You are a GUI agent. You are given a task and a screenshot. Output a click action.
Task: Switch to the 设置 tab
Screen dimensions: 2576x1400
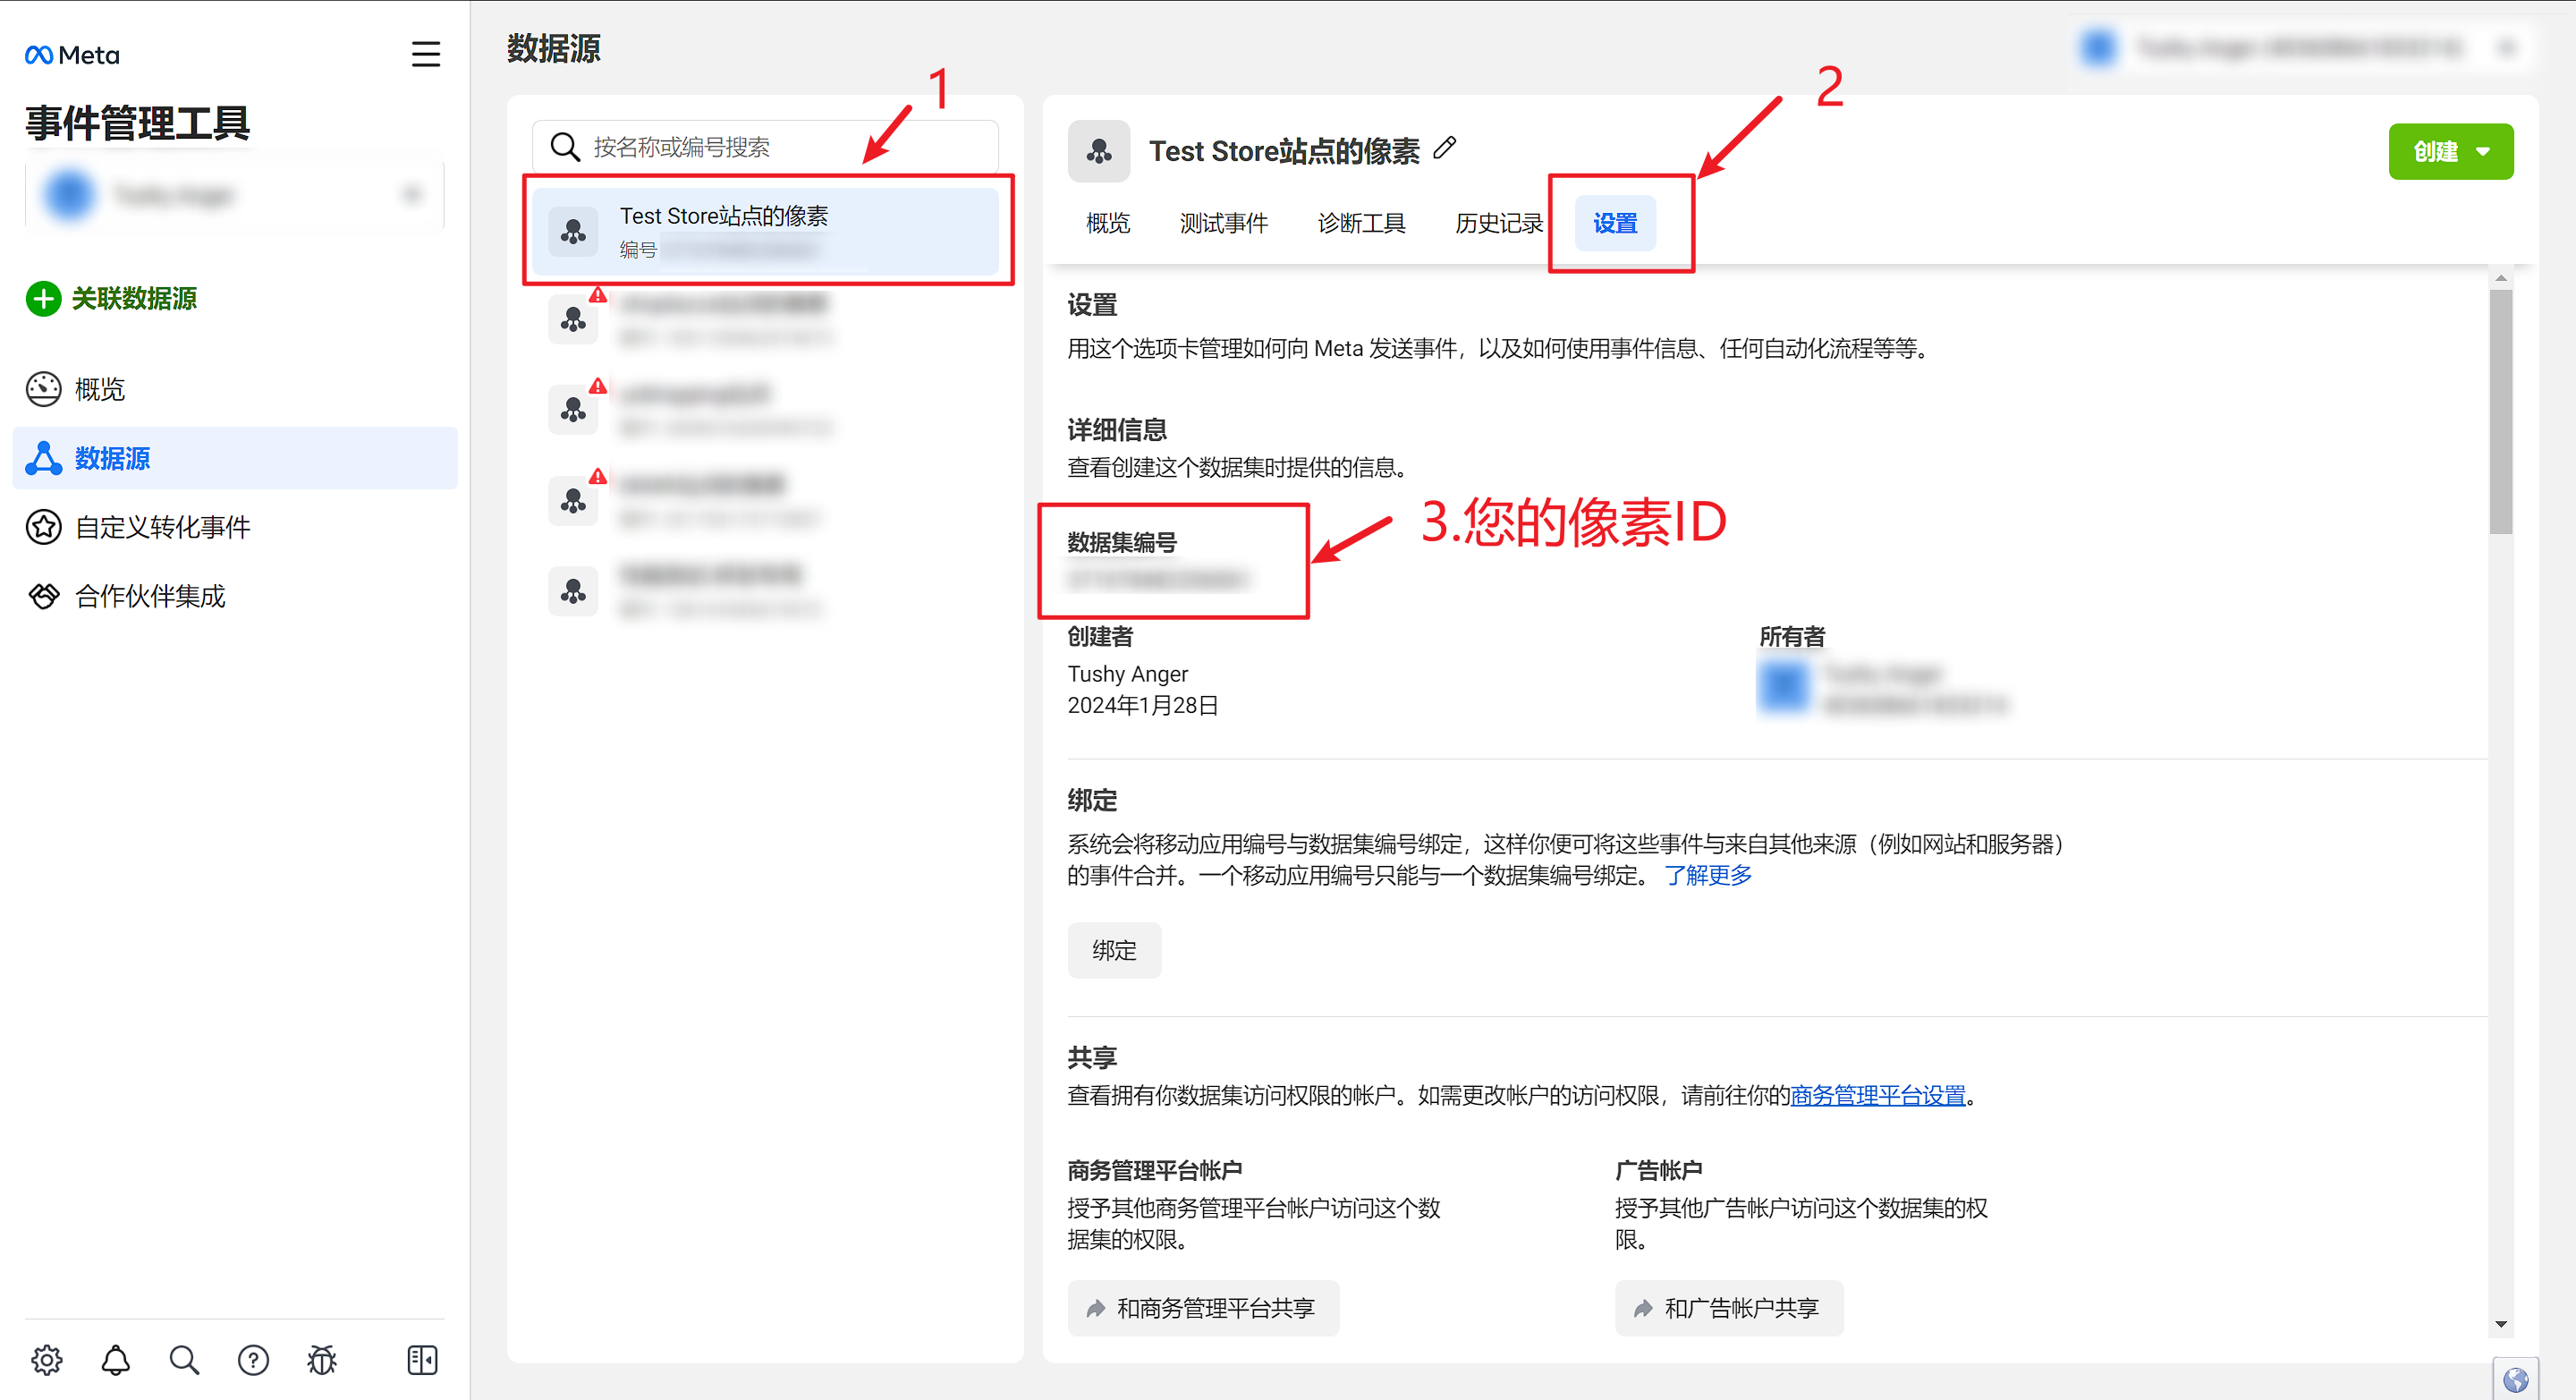click(x=1615, y=223)
